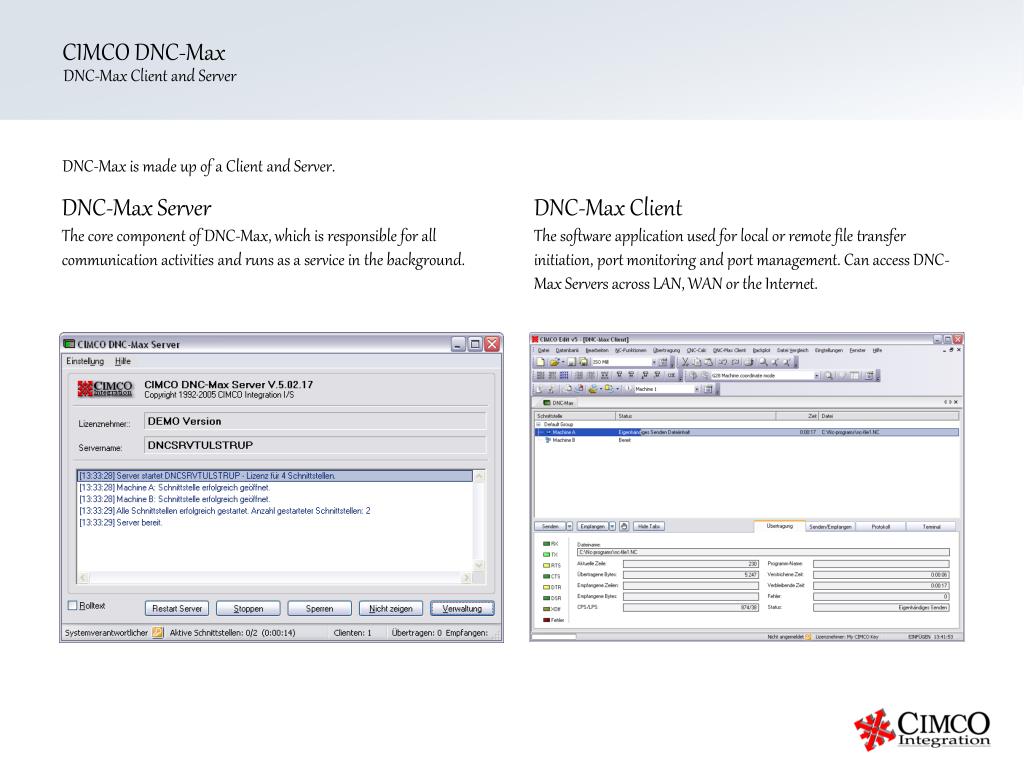
Task: Click the Find magnifier icon in top toolbar
Action: point(763,362)
